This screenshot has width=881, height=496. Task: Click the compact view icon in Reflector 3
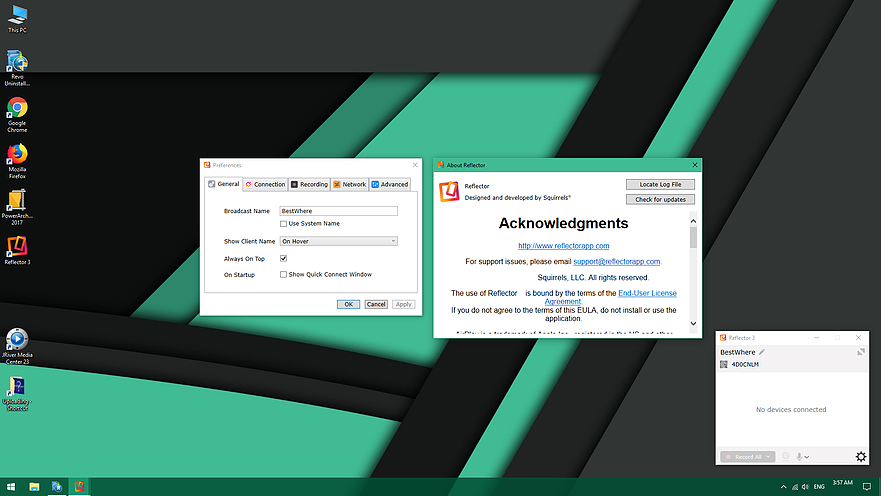[x=861, y=352]
